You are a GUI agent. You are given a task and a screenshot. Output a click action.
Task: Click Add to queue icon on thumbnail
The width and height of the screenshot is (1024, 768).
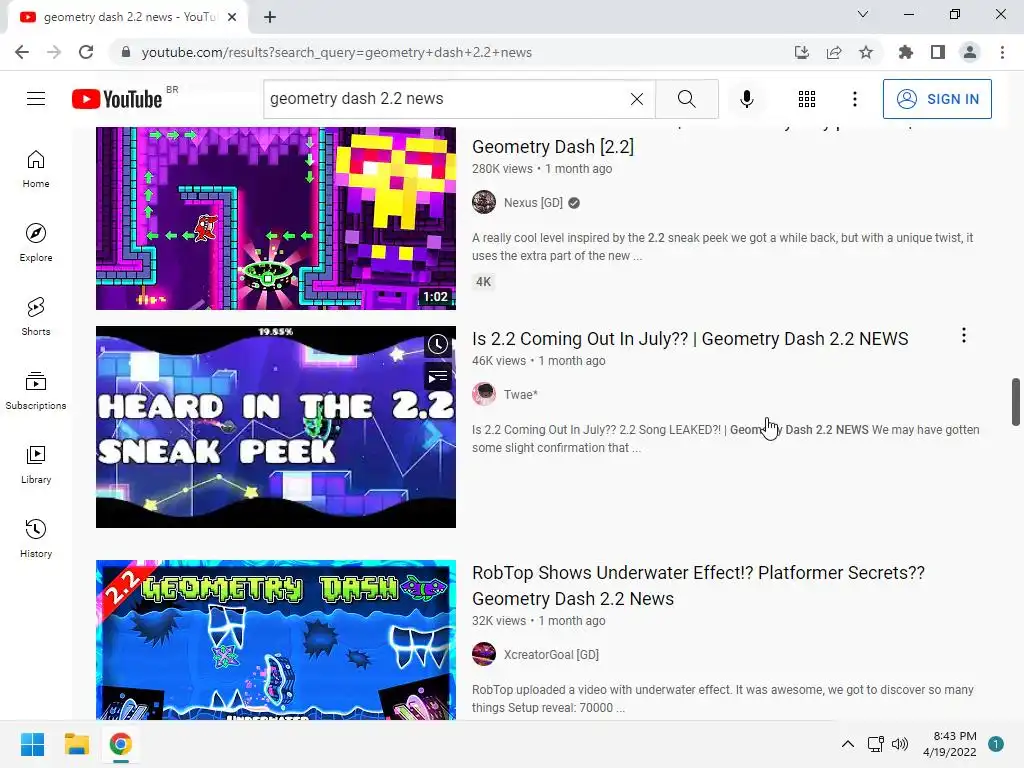coord(438,377)
